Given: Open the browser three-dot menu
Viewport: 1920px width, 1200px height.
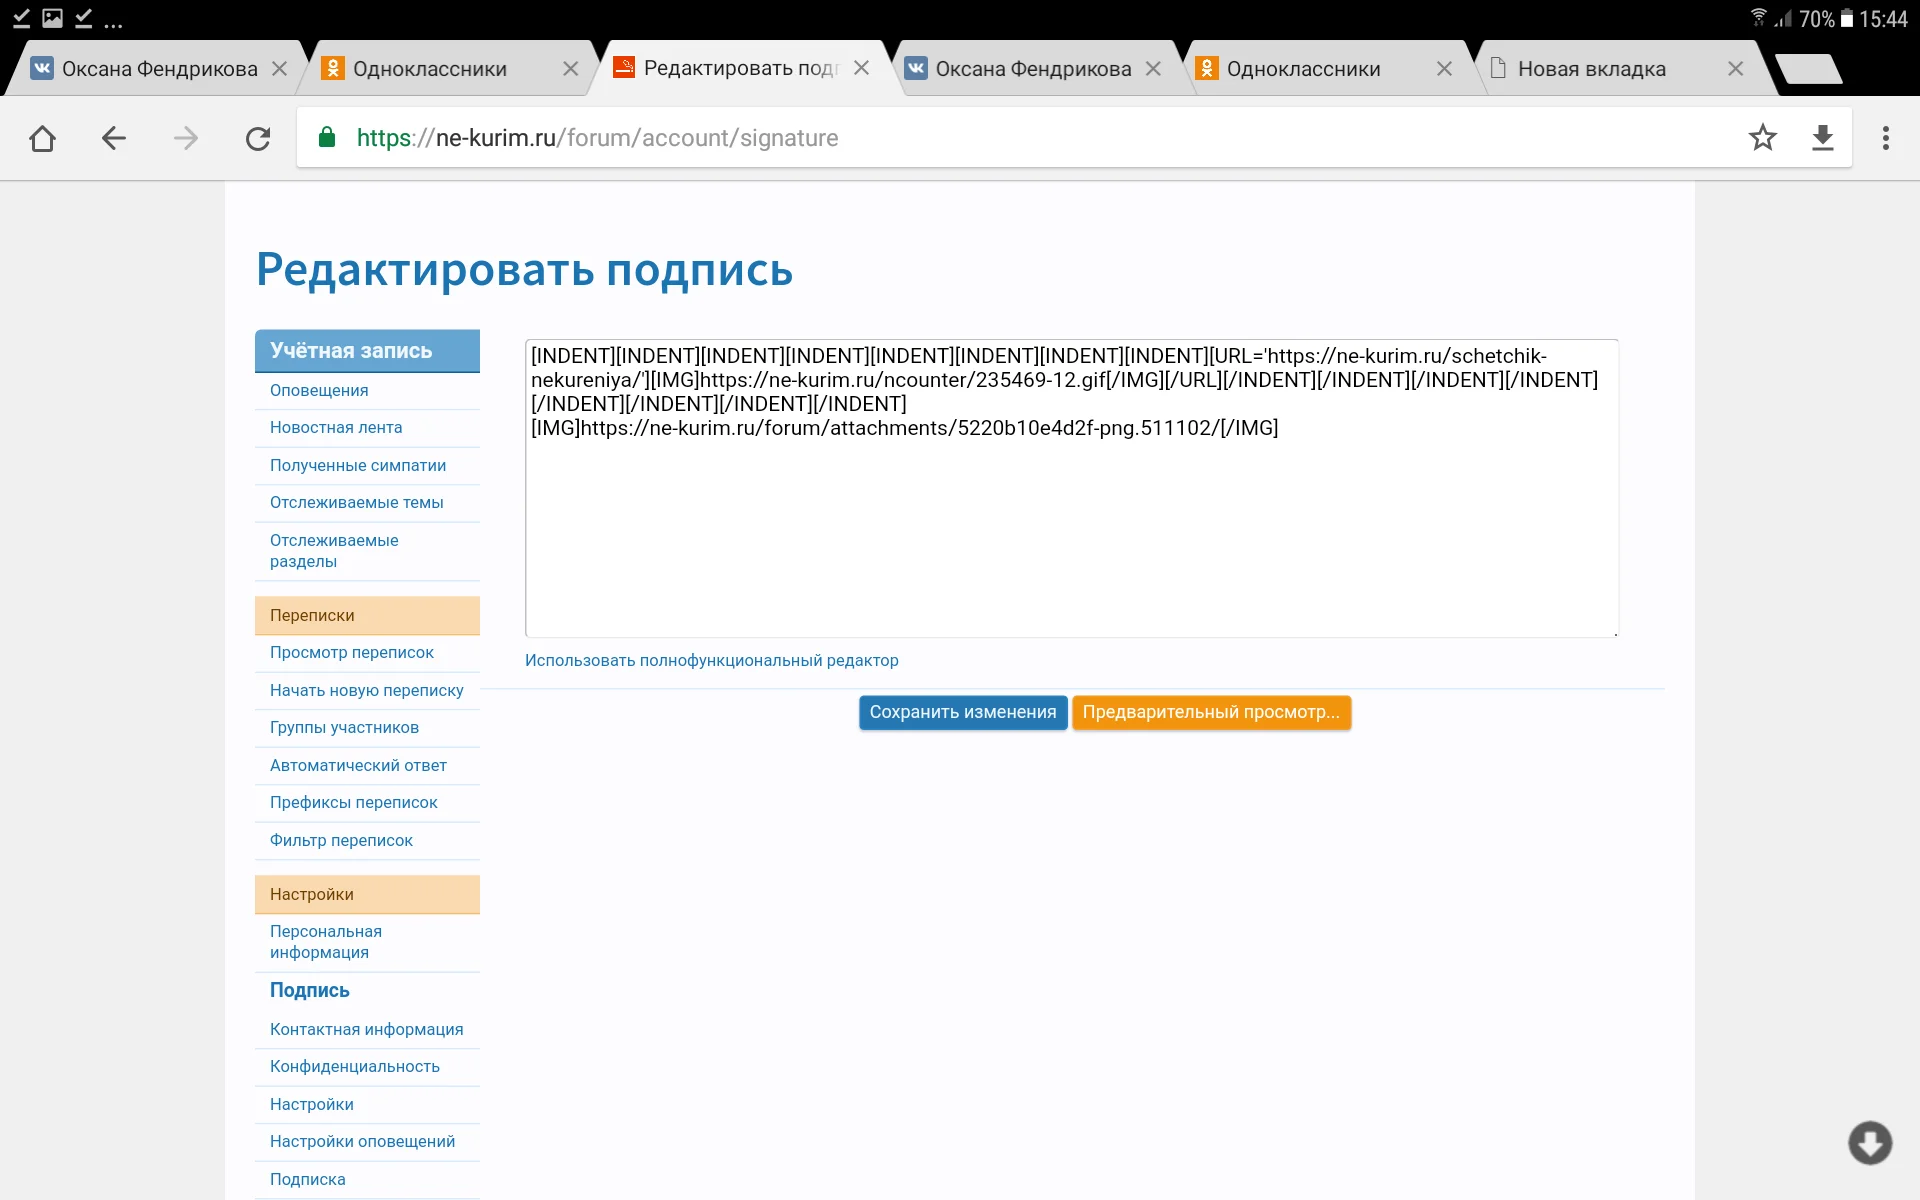Looking at the screenshot, I should tap(1887, 138).
